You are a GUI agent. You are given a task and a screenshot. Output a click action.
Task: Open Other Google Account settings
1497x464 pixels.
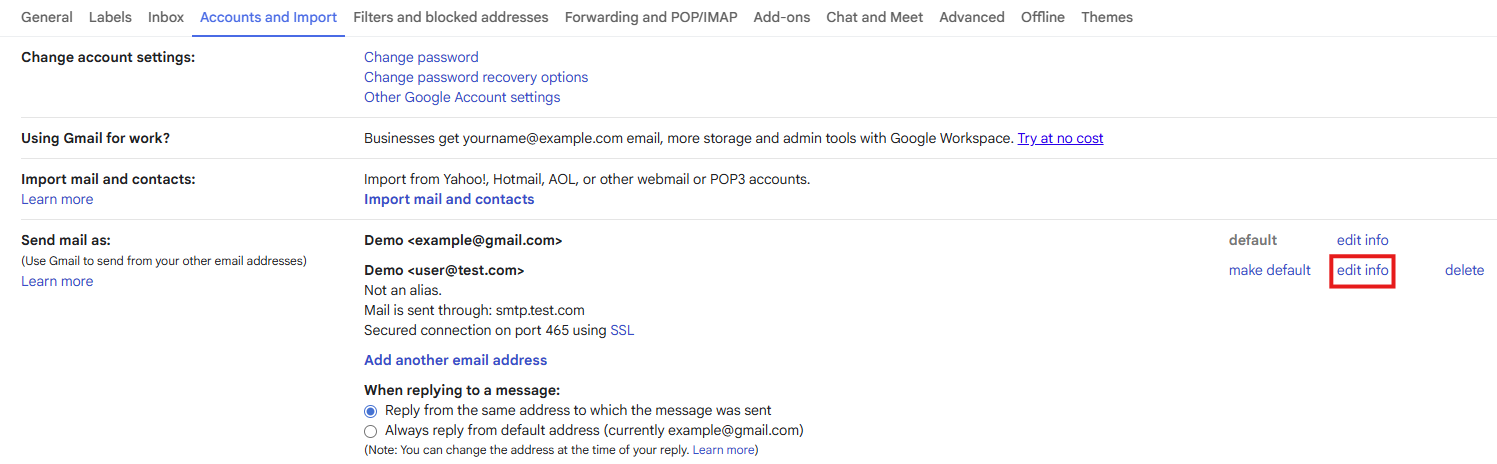[x=462, y=97]
